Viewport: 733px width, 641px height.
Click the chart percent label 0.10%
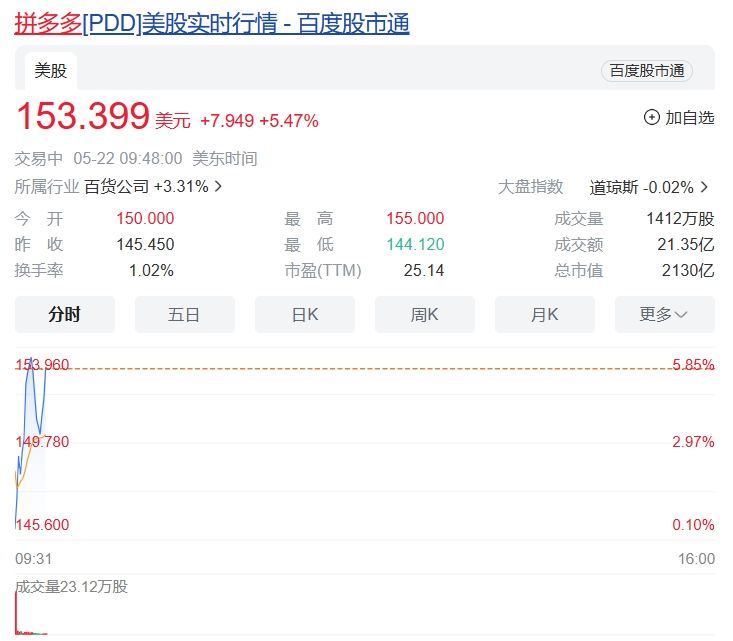(x=693, y=525)
